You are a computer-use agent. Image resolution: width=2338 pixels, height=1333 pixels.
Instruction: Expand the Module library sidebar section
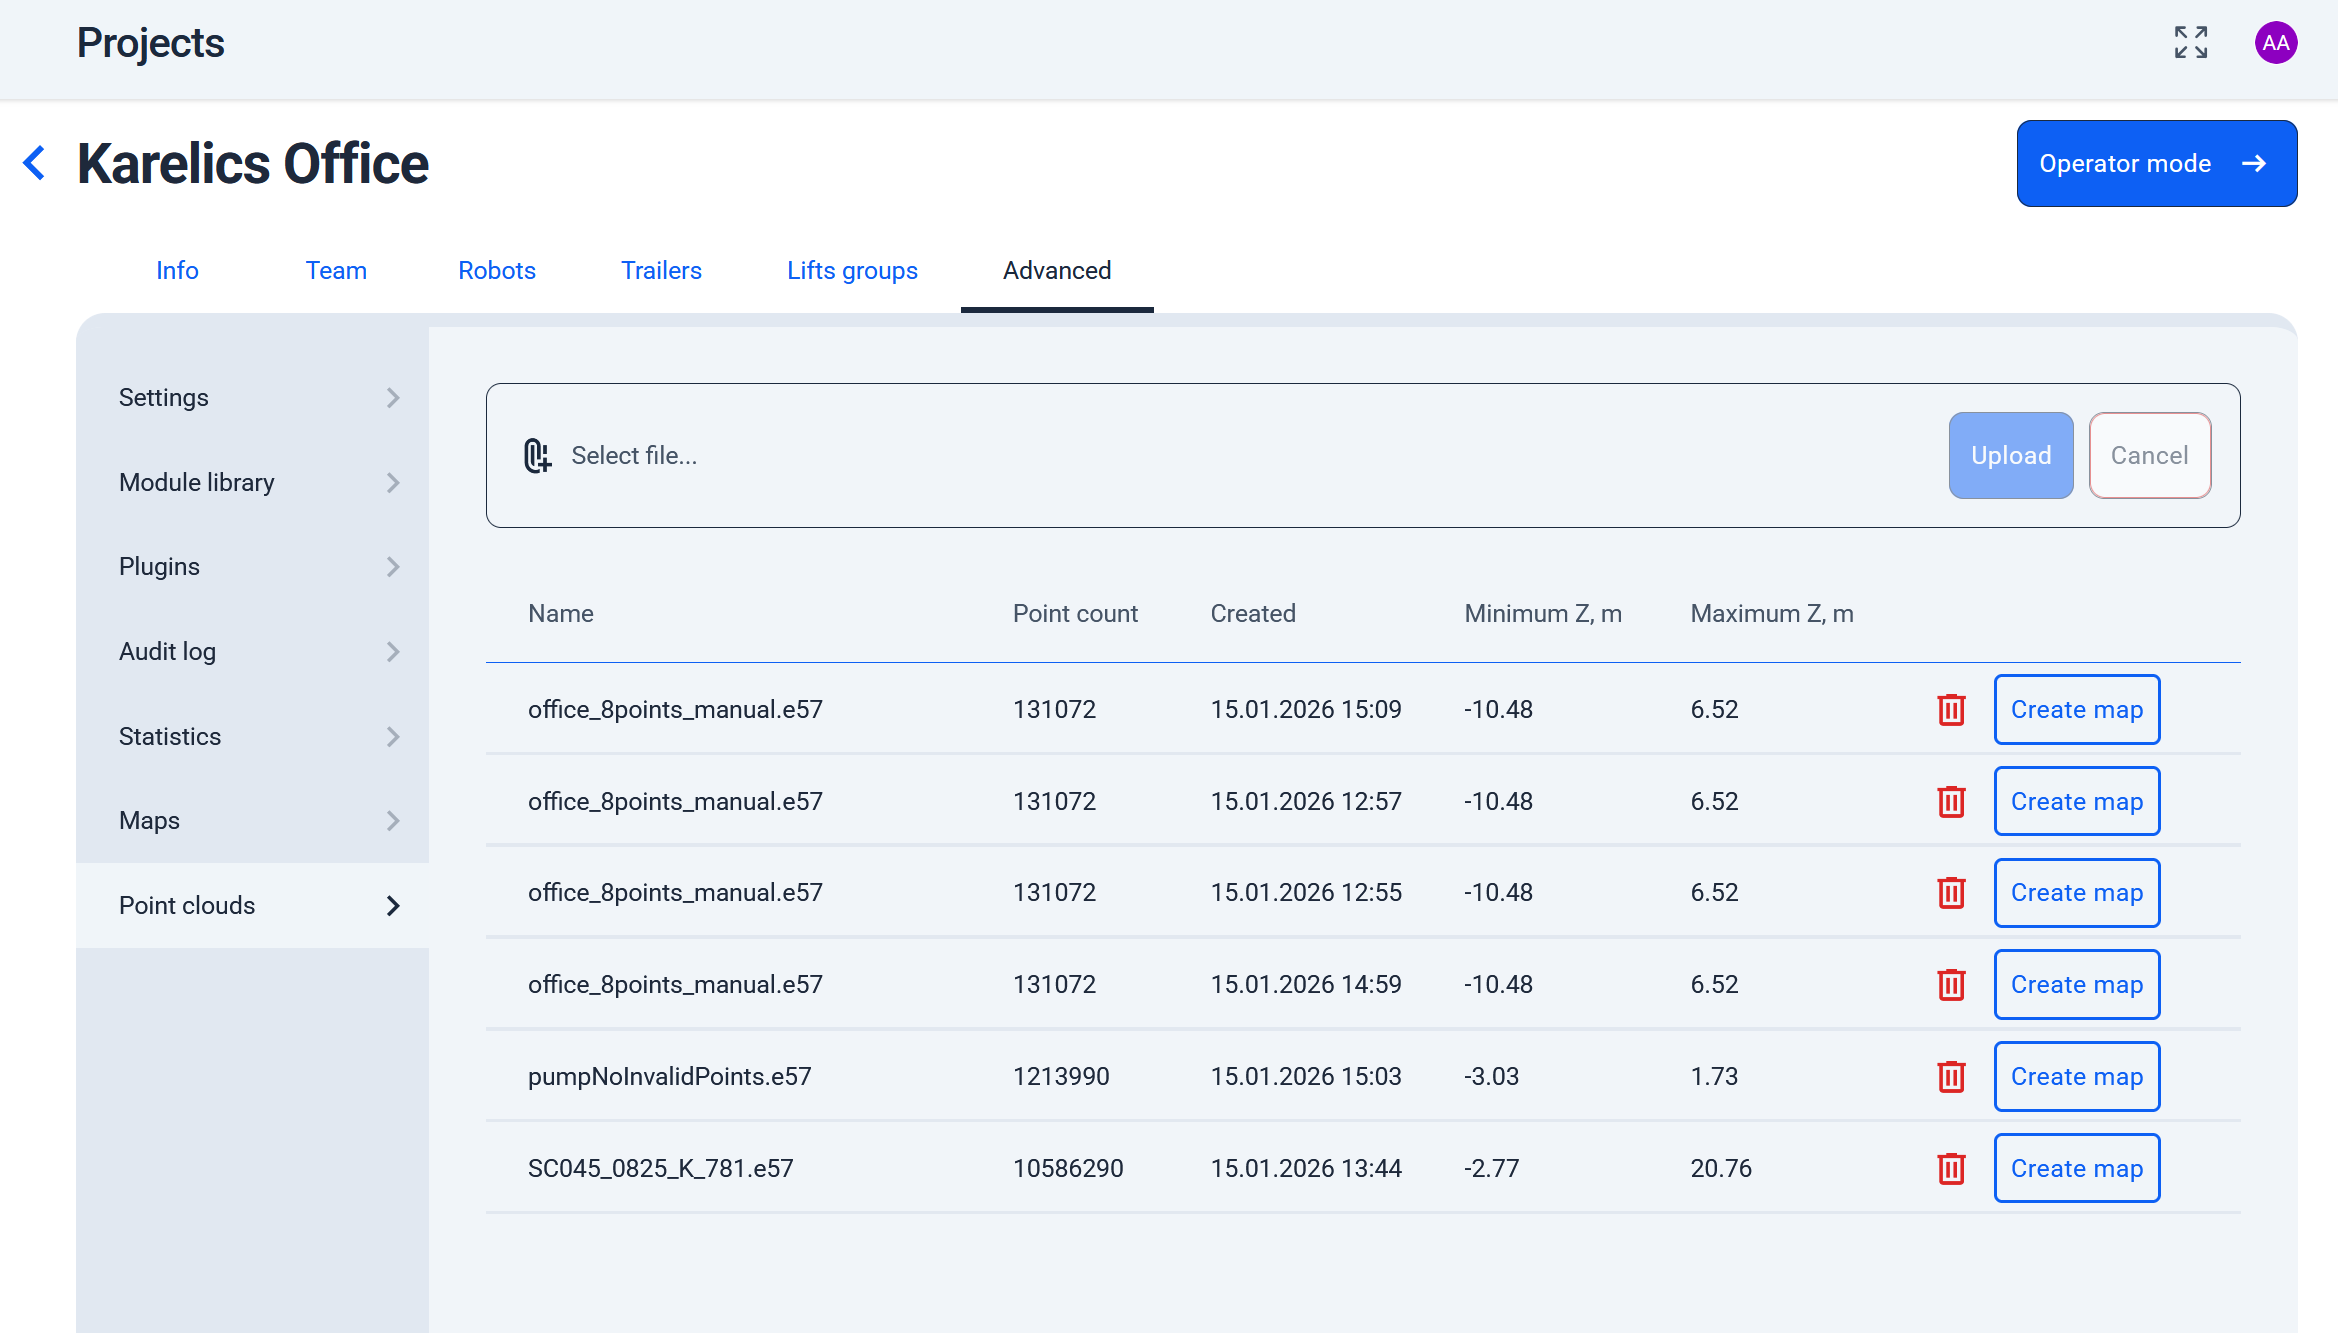click(252, 483)
